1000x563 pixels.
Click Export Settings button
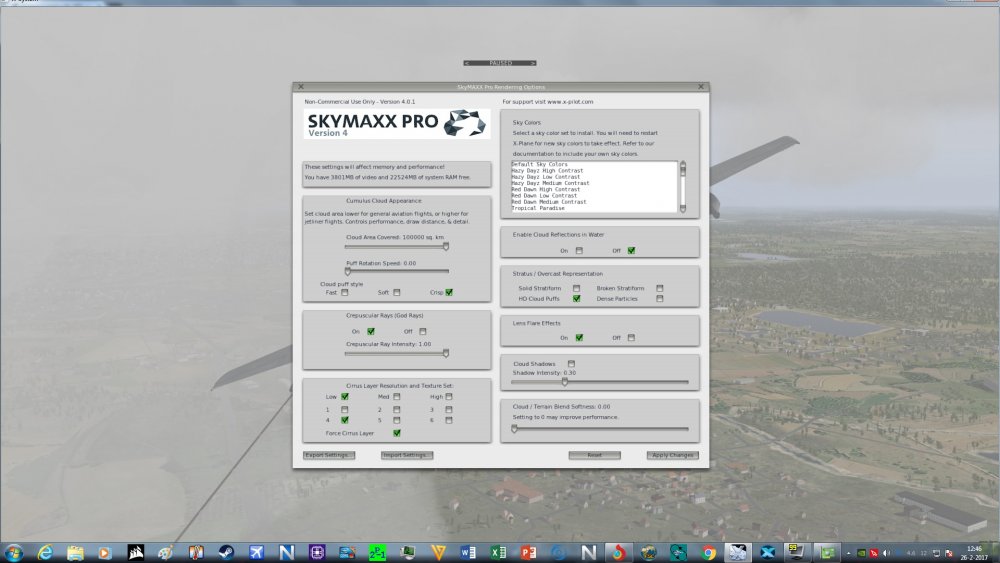tap(328, 455)
